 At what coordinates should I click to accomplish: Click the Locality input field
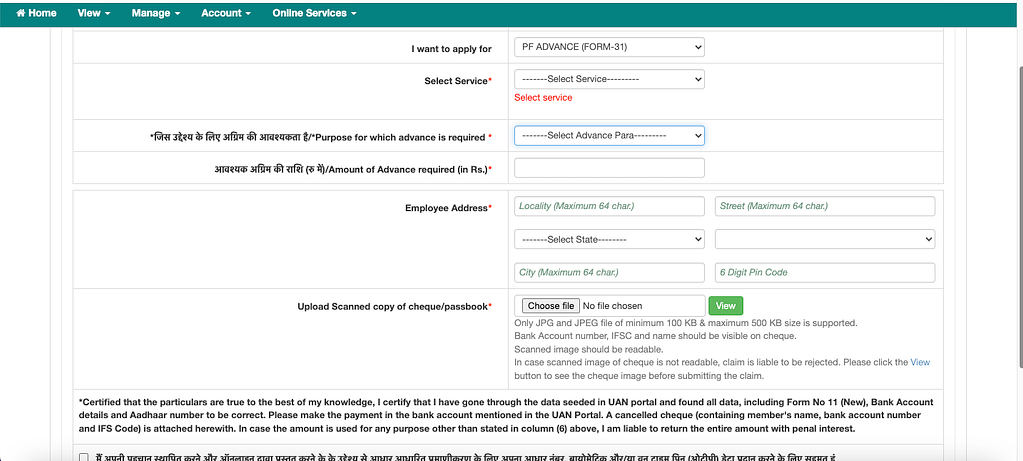pos(609,206)
